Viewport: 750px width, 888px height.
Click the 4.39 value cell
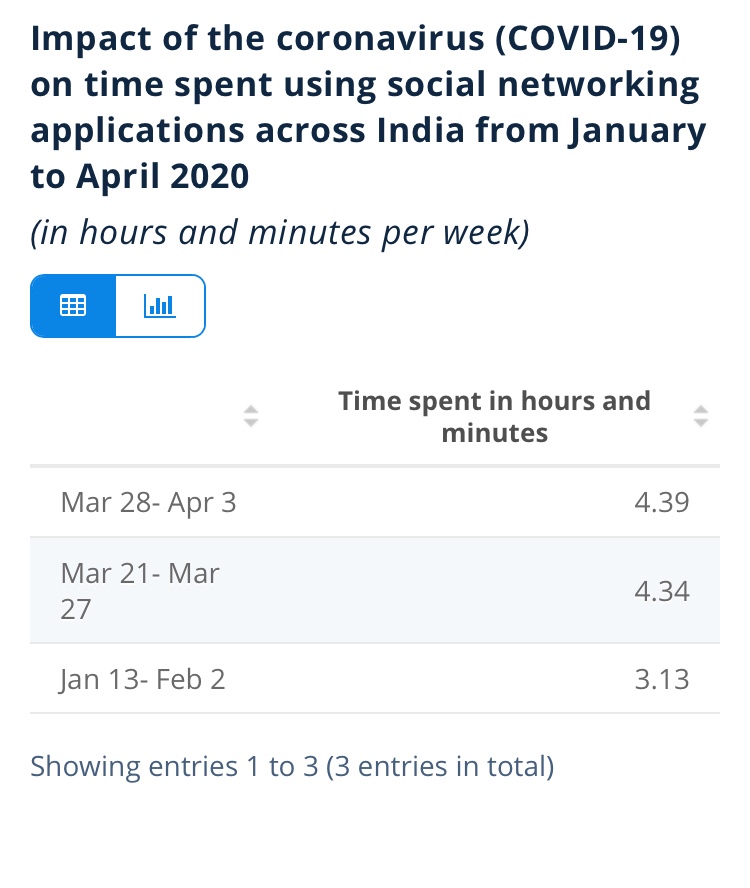[661, 501]
